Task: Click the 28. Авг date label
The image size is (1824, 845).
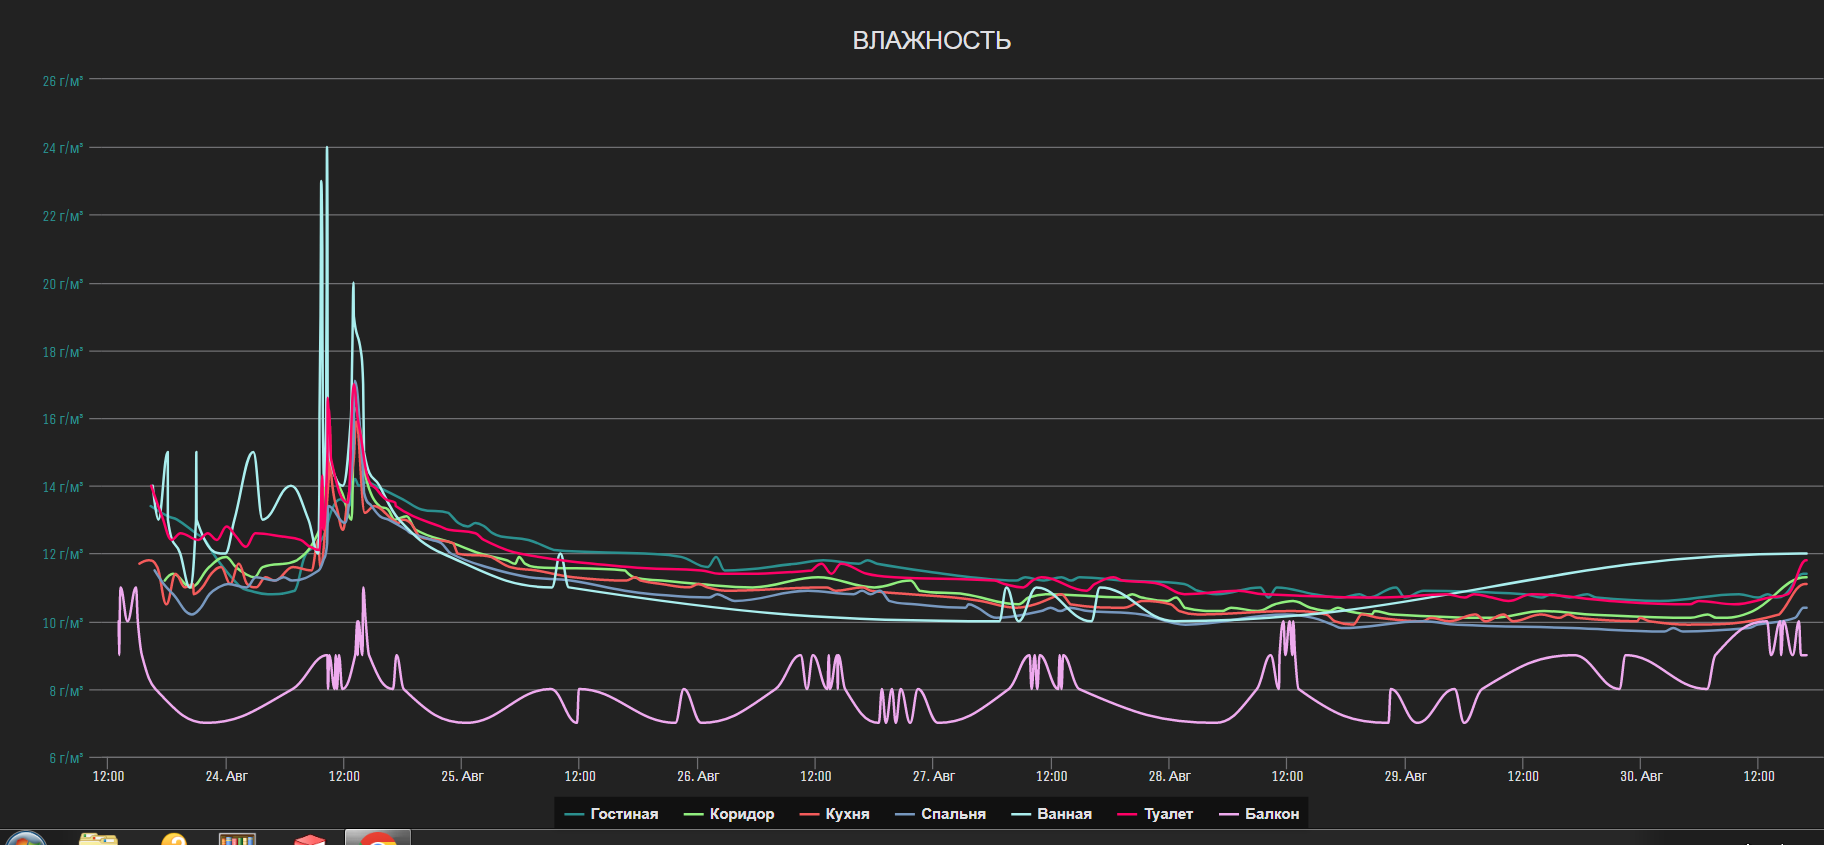Action: [x=1169, y=776]
